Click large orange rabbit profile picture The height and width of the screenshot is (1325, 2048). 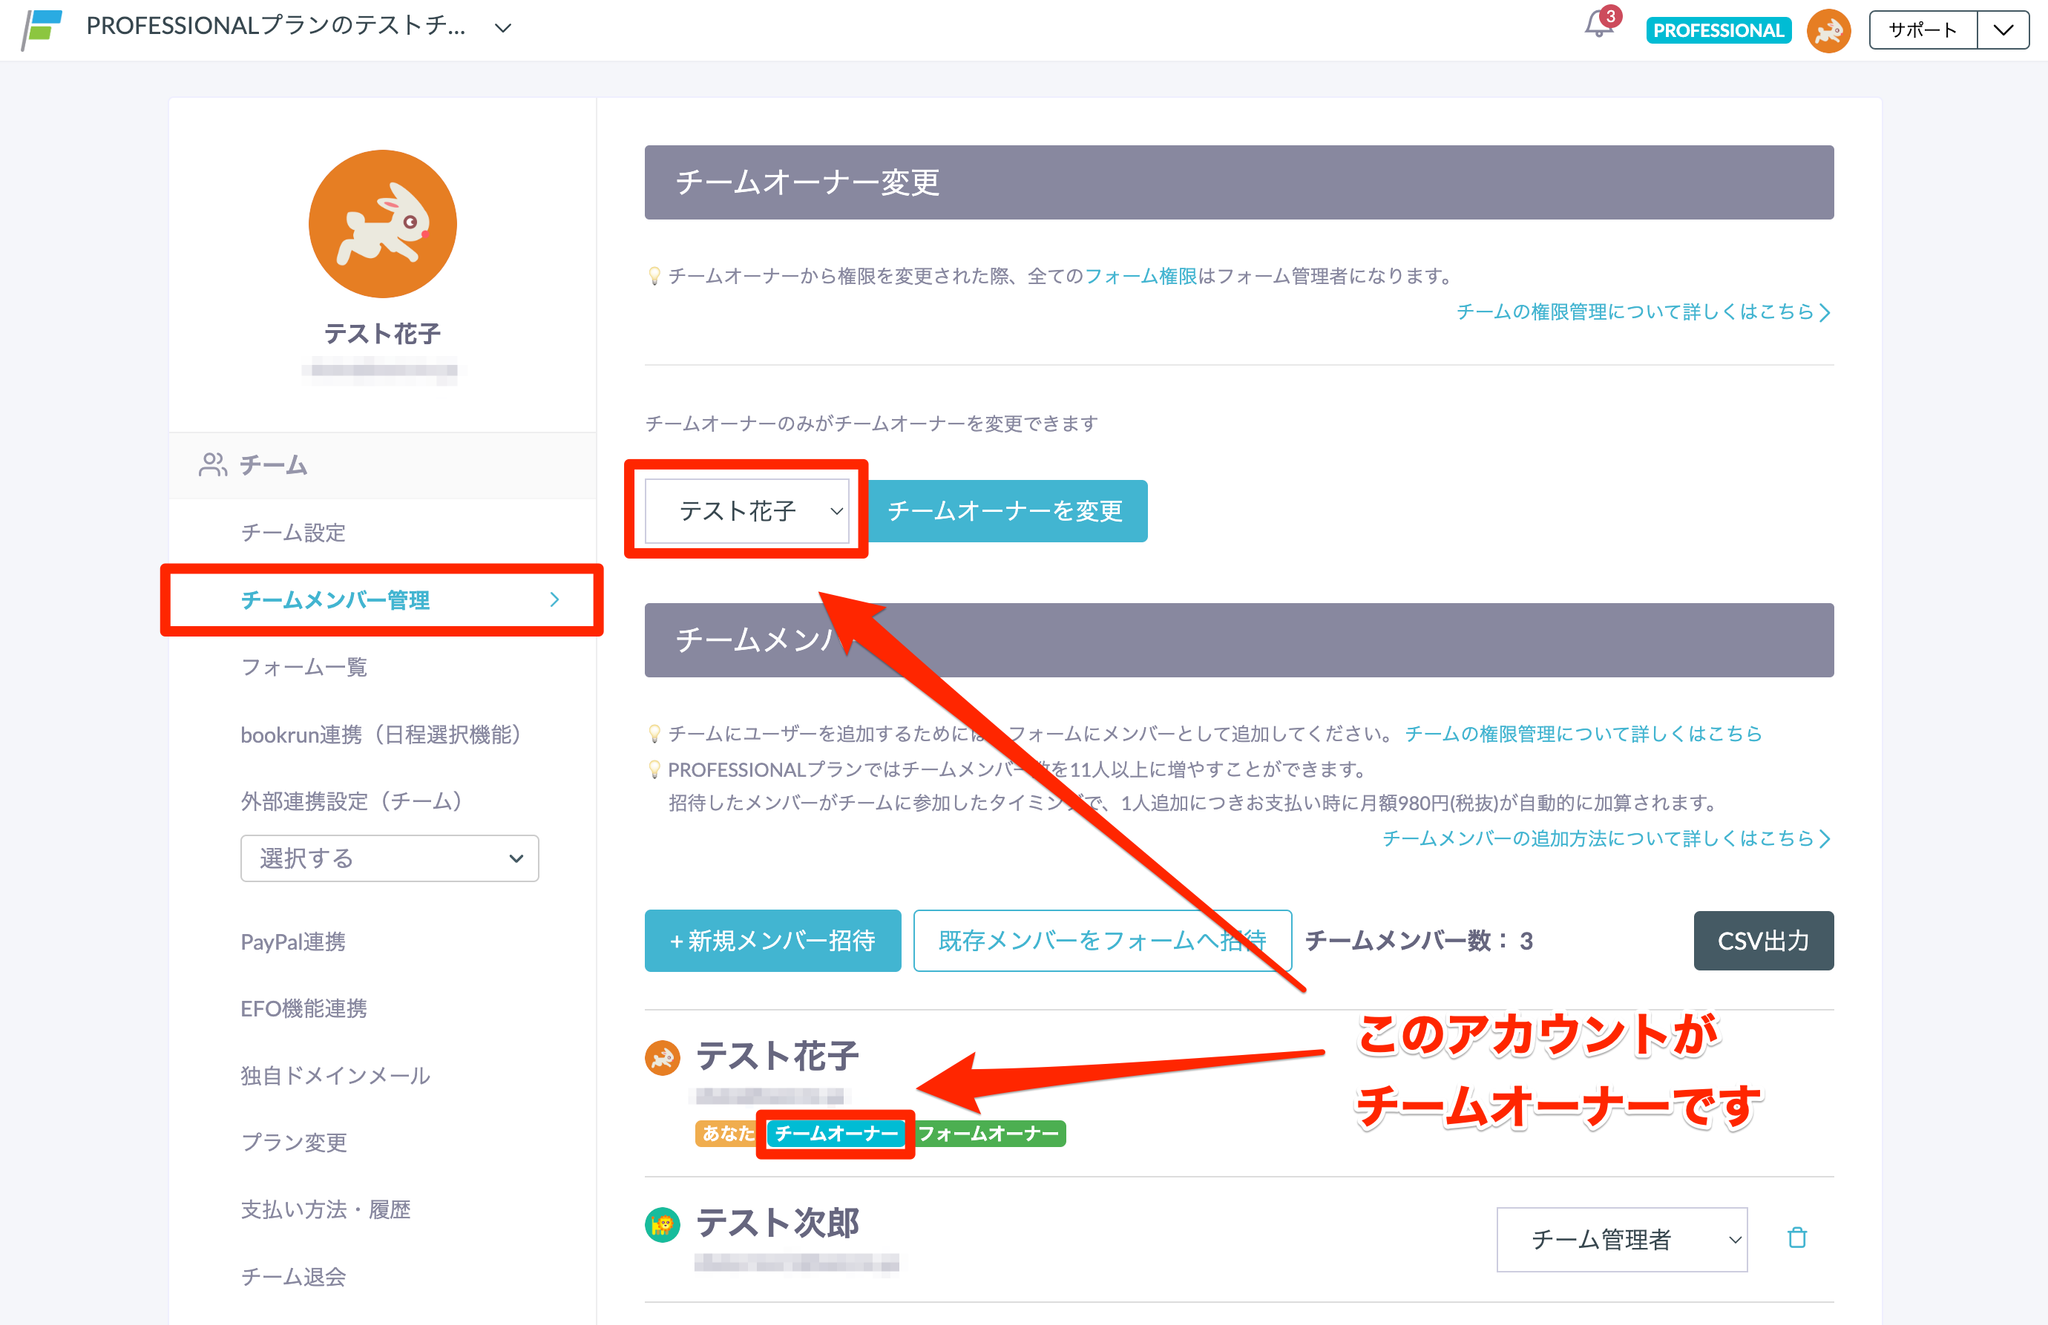click(382, 224)
